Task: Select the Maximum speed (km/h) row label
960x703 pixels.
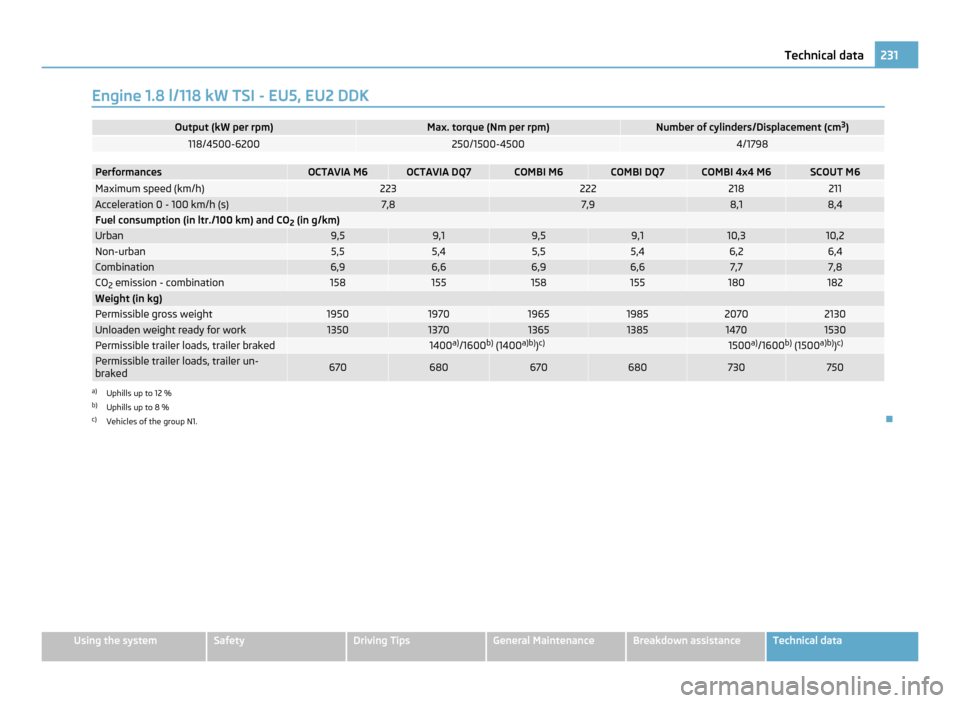Action: (150, 189)
